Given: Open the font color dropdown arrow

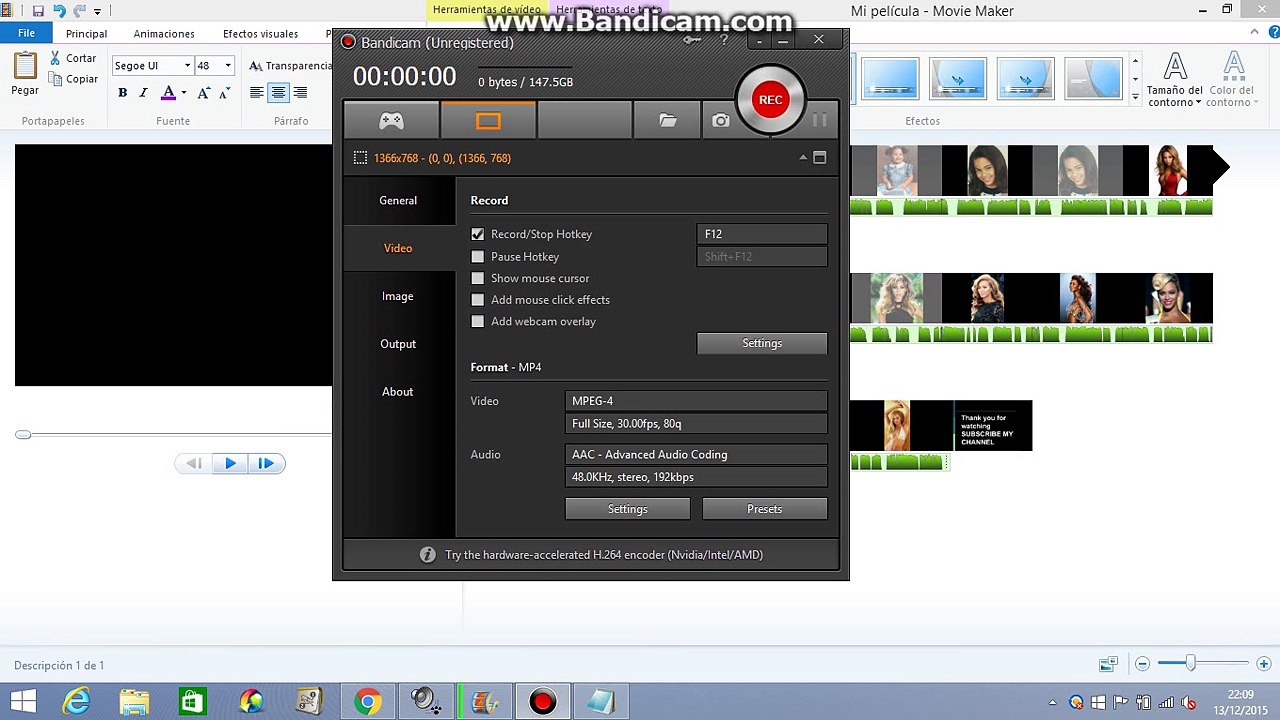Looking at the screenshot, I should pos(184,93).
